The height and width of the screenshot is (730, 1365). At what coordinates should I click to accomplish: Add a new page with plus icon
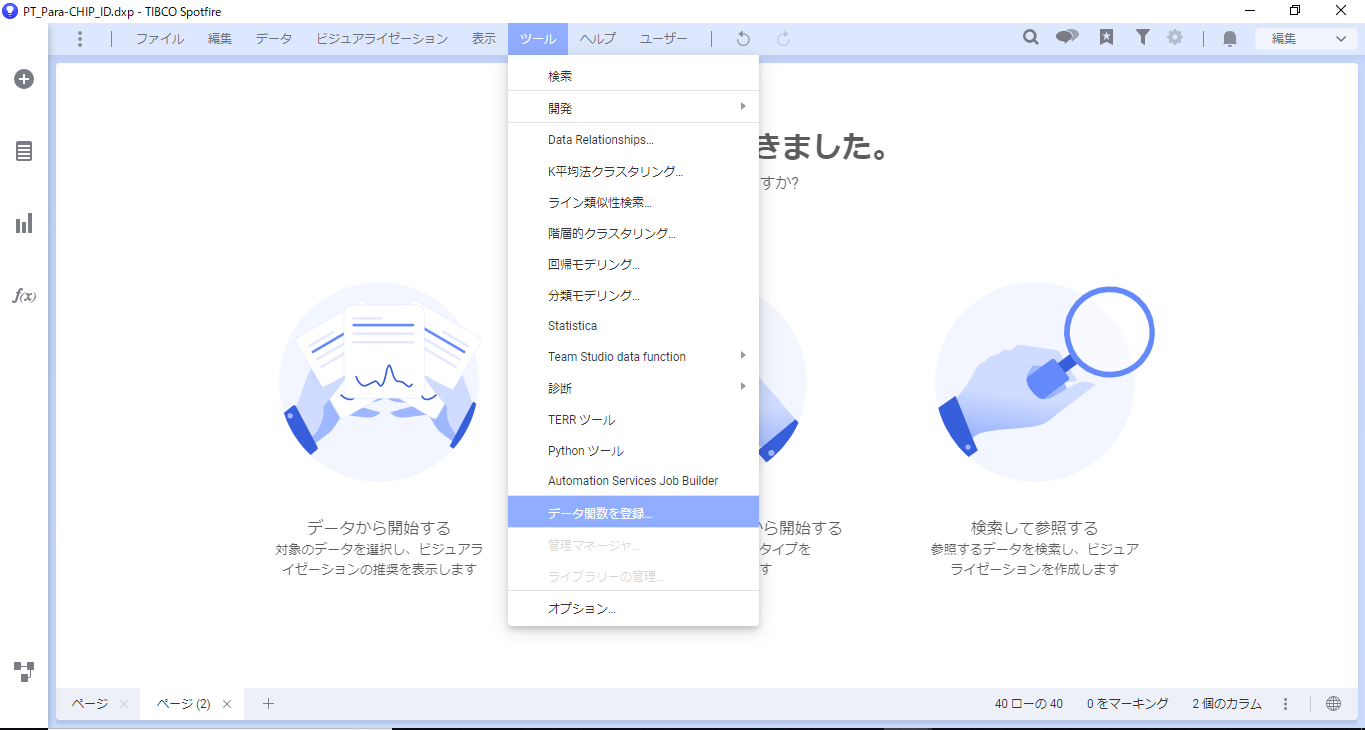point(268,703)
